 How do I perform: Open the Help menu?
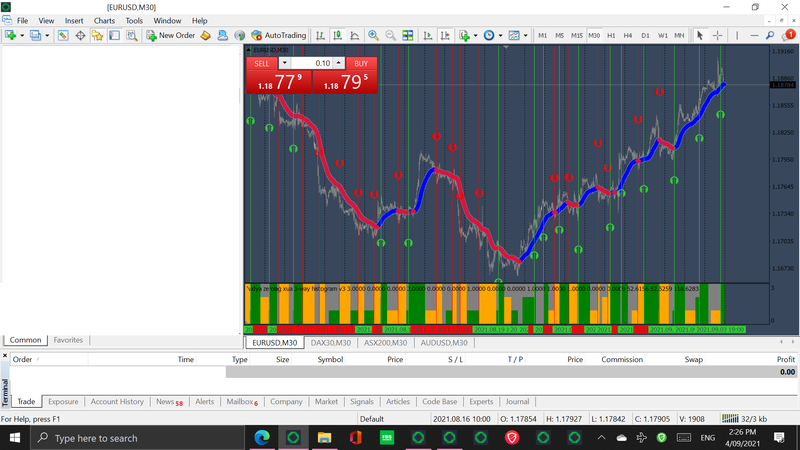[199, 21]
